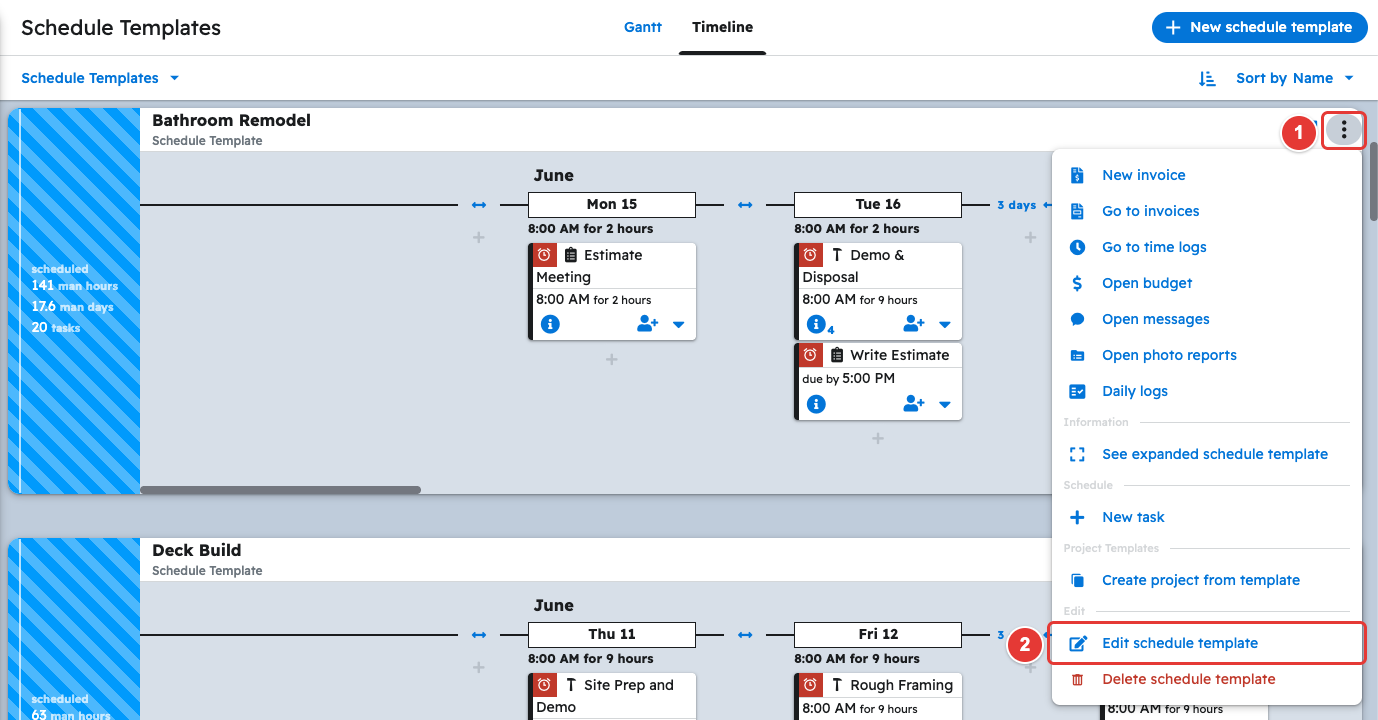Viewport: 1378px width, 720px height.
Task: Select the Timeline tab
Action: [723, 27]
